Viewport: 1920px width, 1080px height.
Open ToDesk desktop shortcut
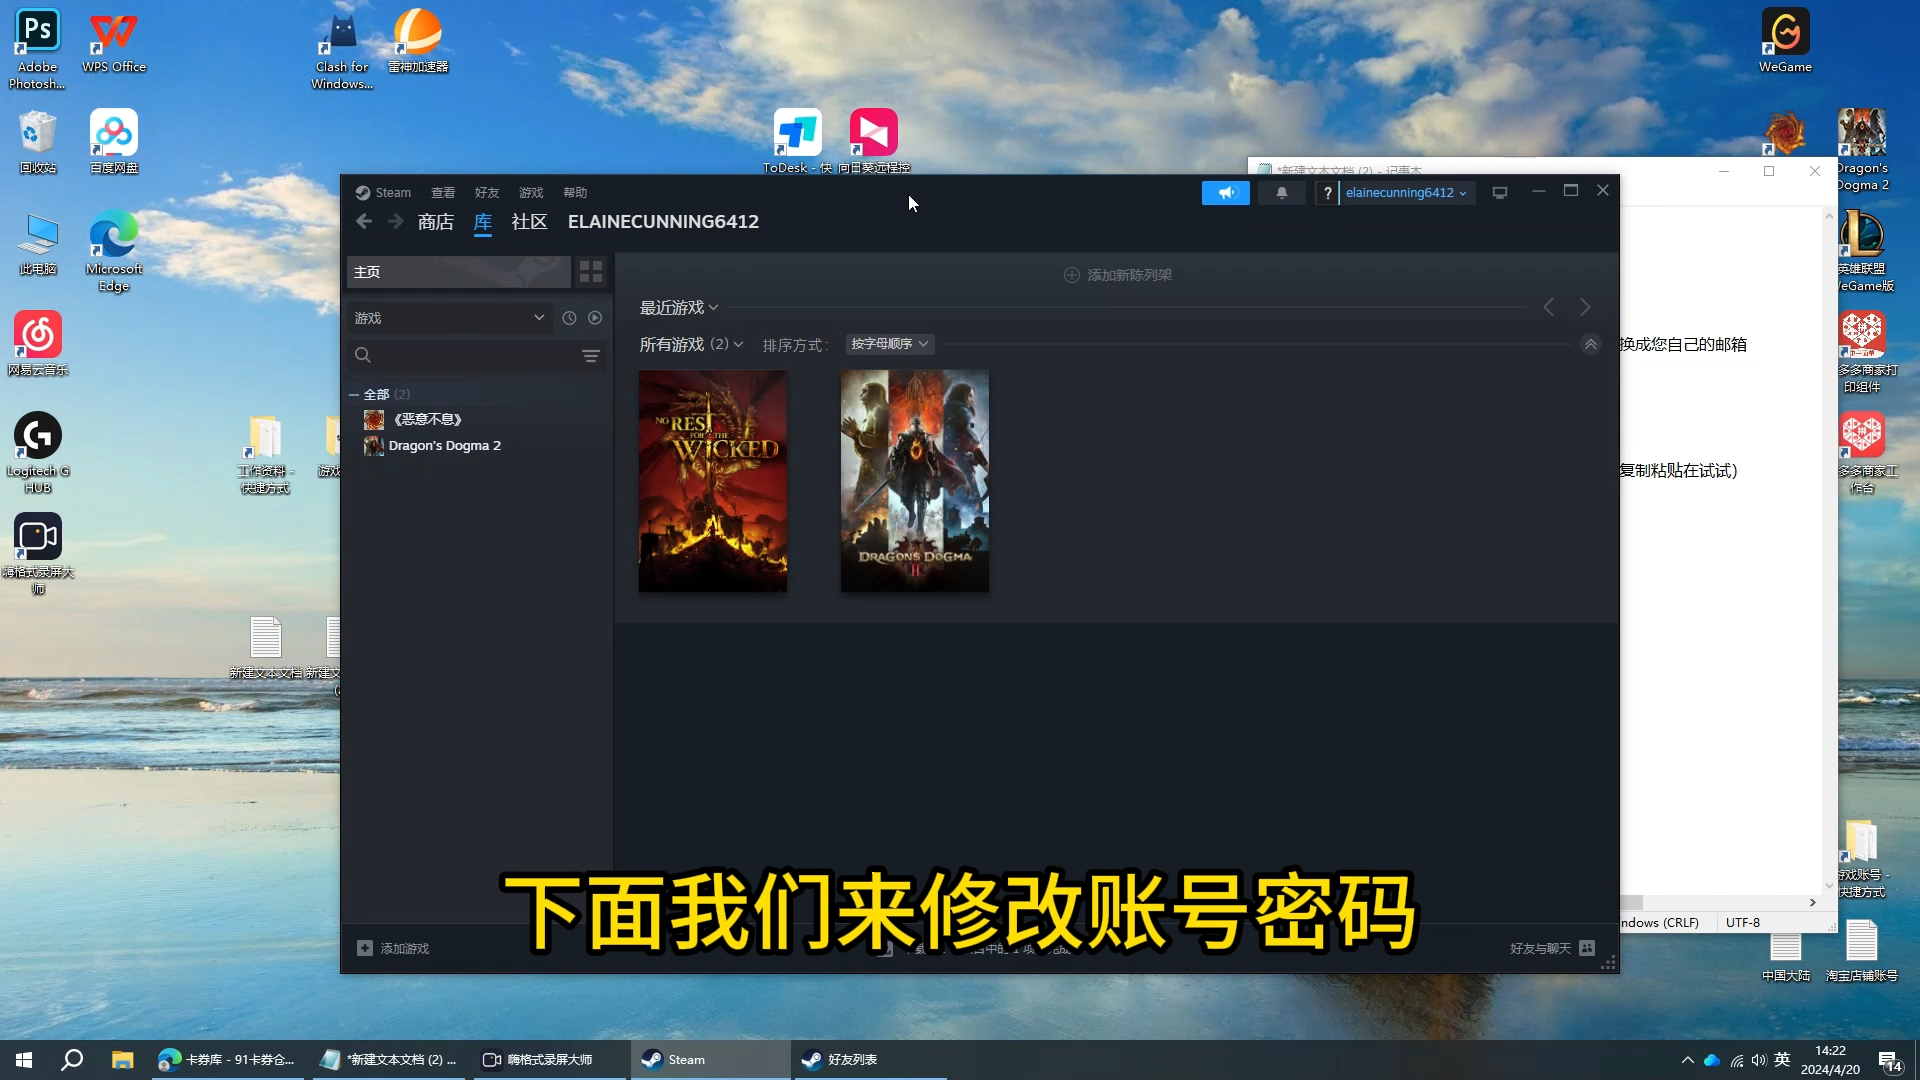798,142
